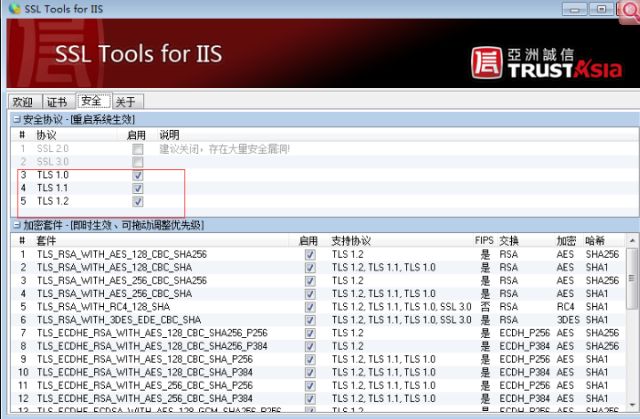The height and width of the screenshot is (419, 640).
Task: Click the SSL Tools app icon in titlebar
Action: pos(14,8)
